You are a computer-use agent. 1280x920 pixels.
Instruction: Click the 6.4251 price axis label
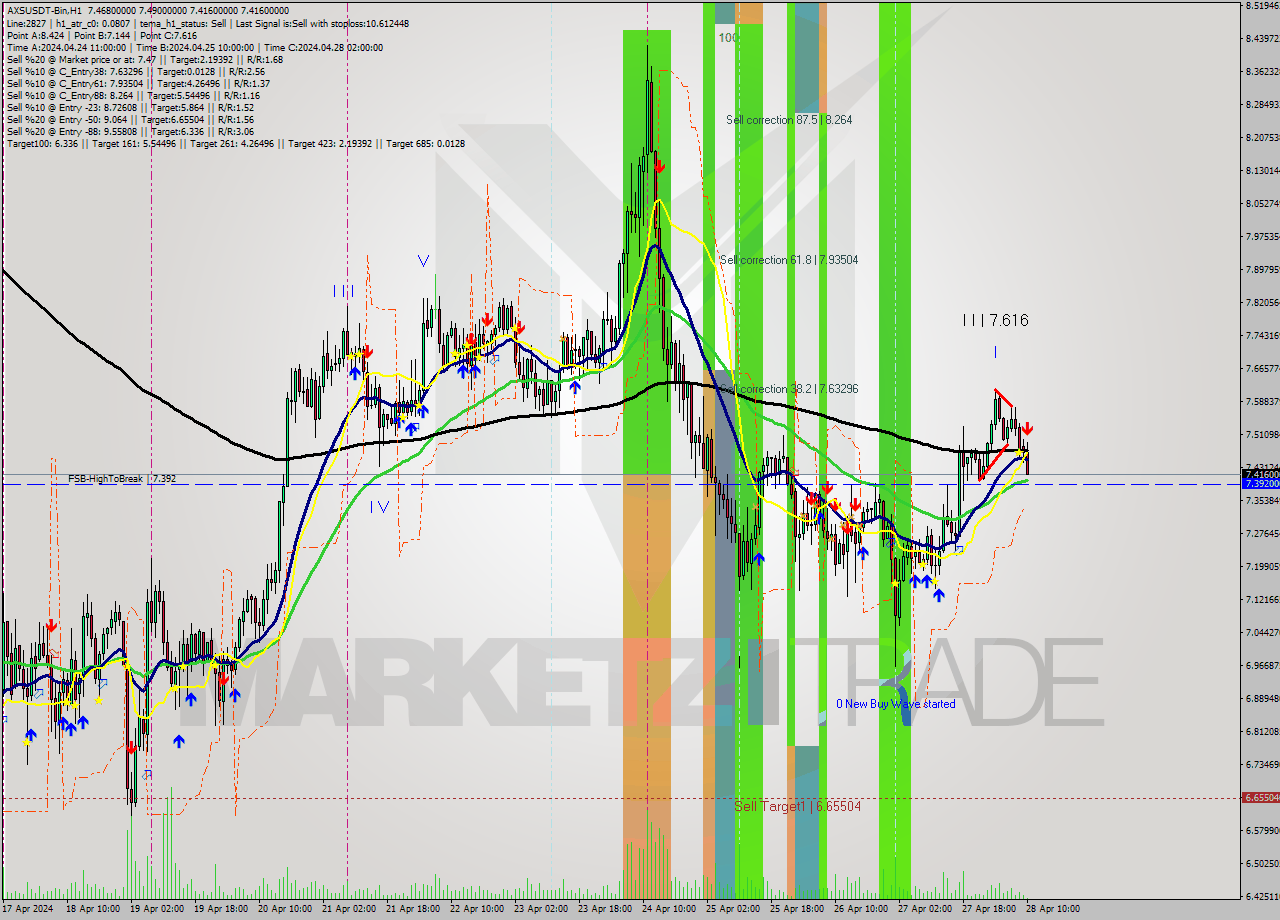1262,896
